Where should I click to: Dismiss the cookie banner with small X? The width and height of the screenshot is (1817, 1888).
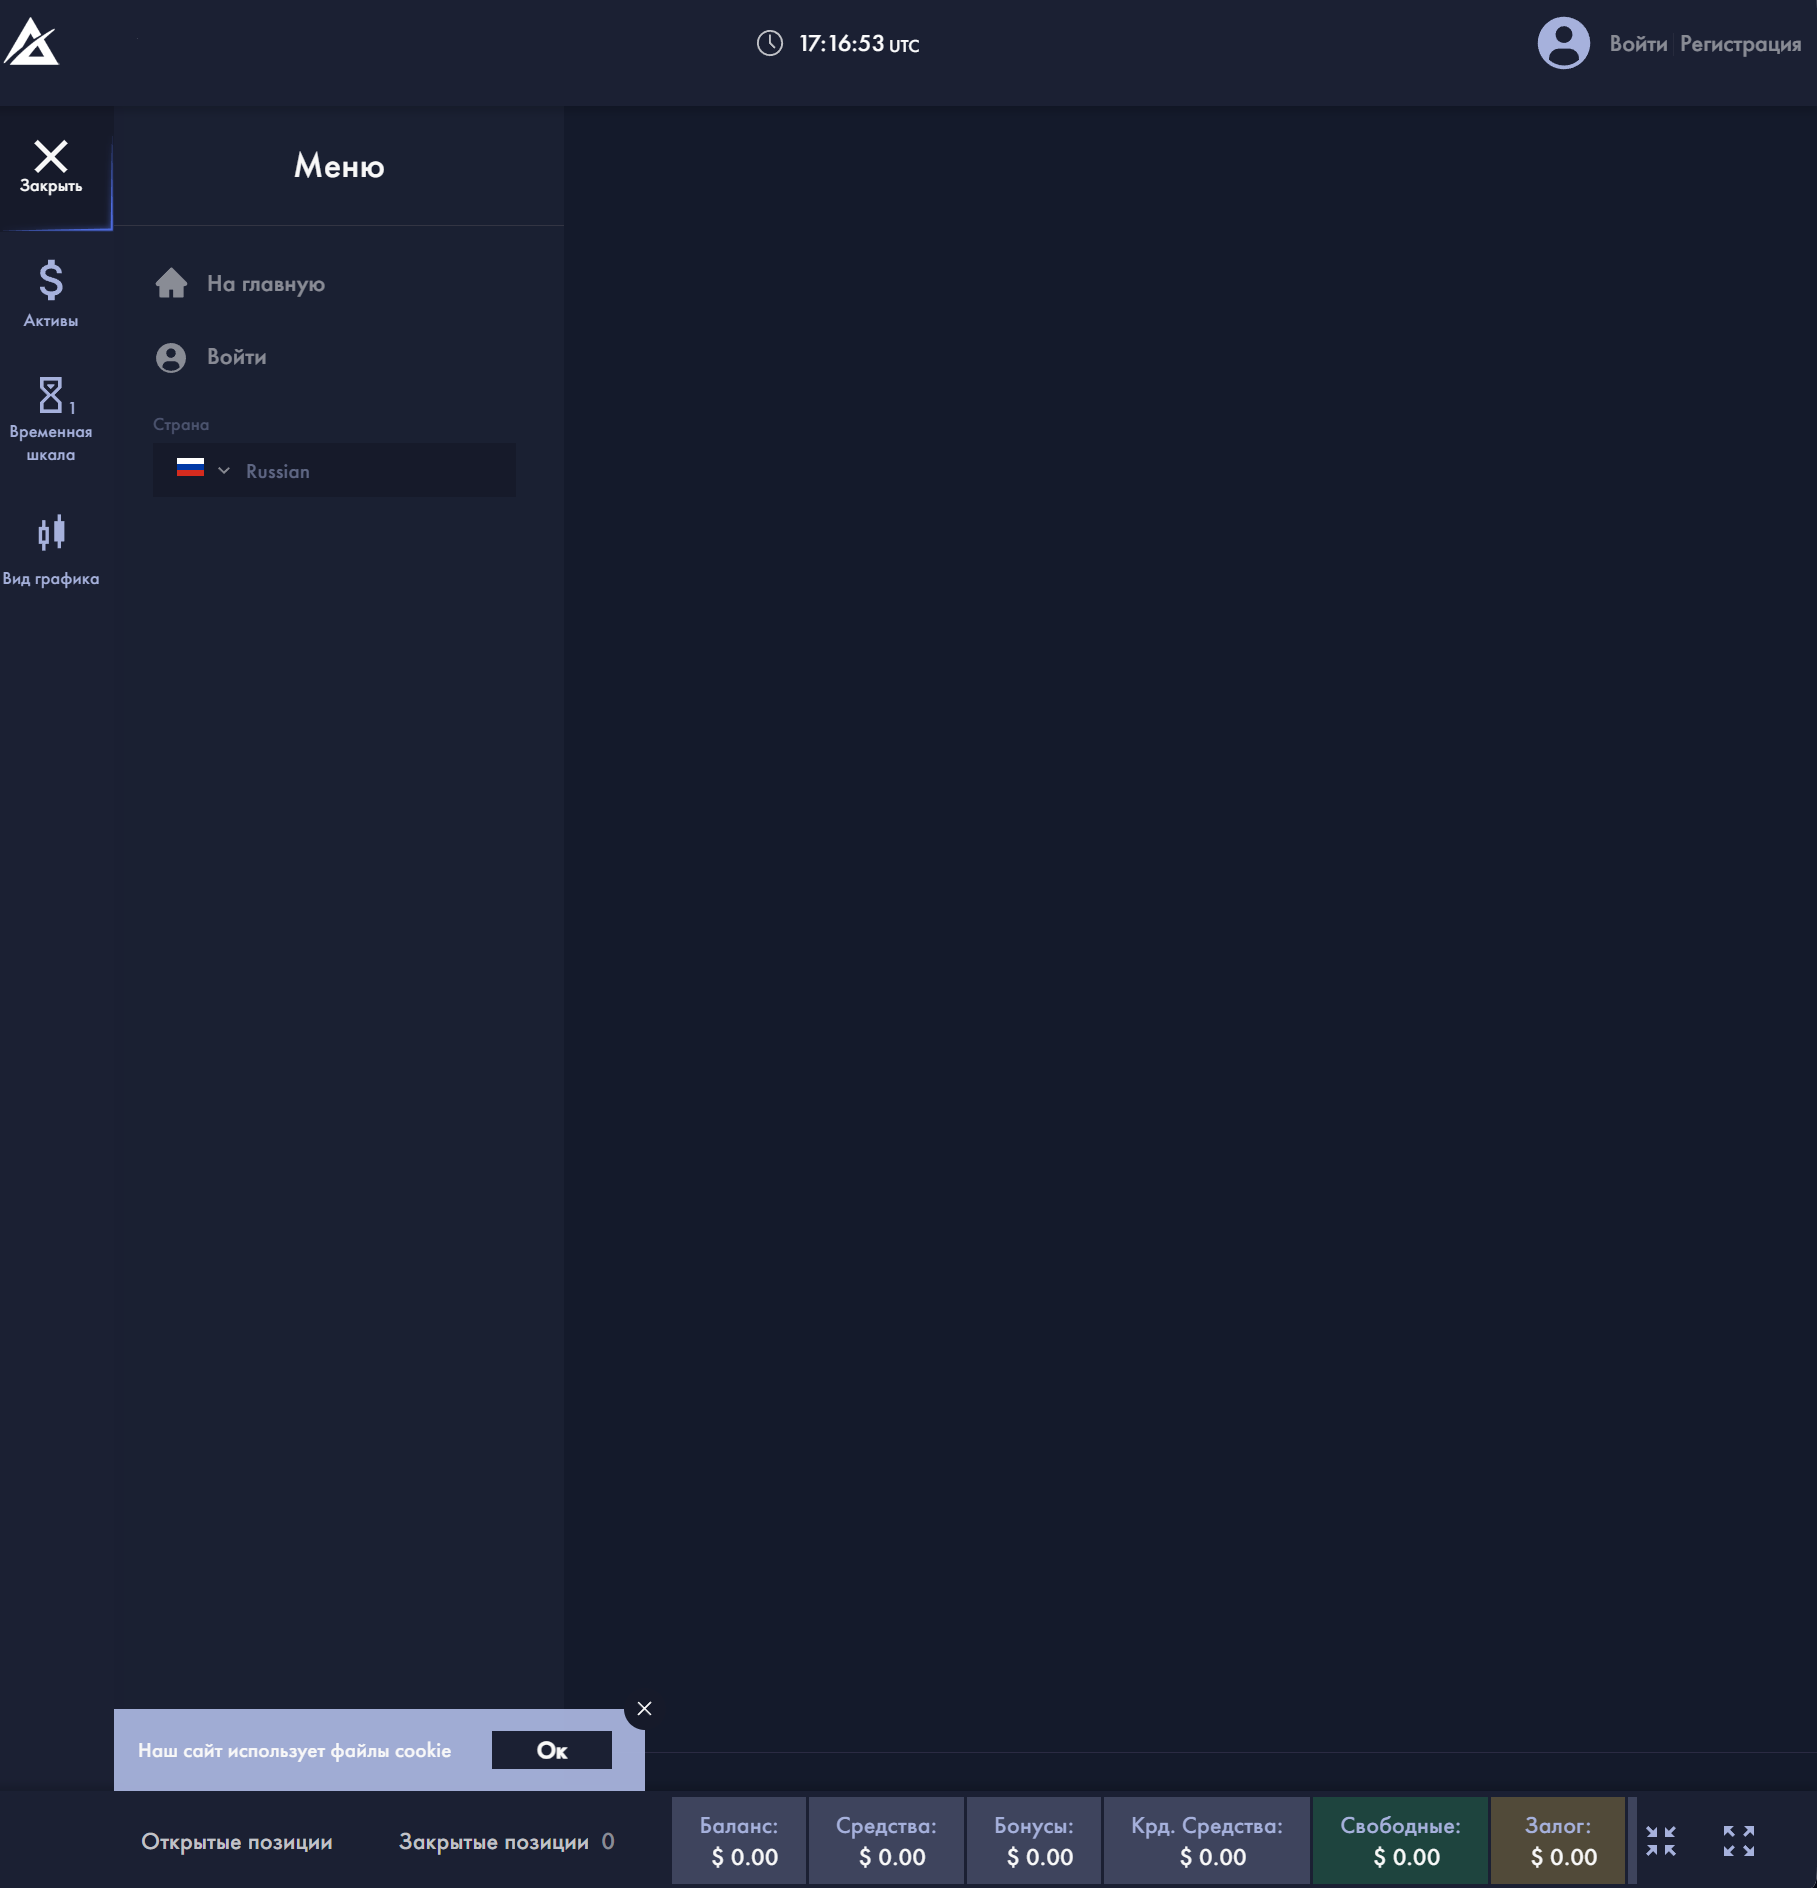click(x=645, y=1709)
